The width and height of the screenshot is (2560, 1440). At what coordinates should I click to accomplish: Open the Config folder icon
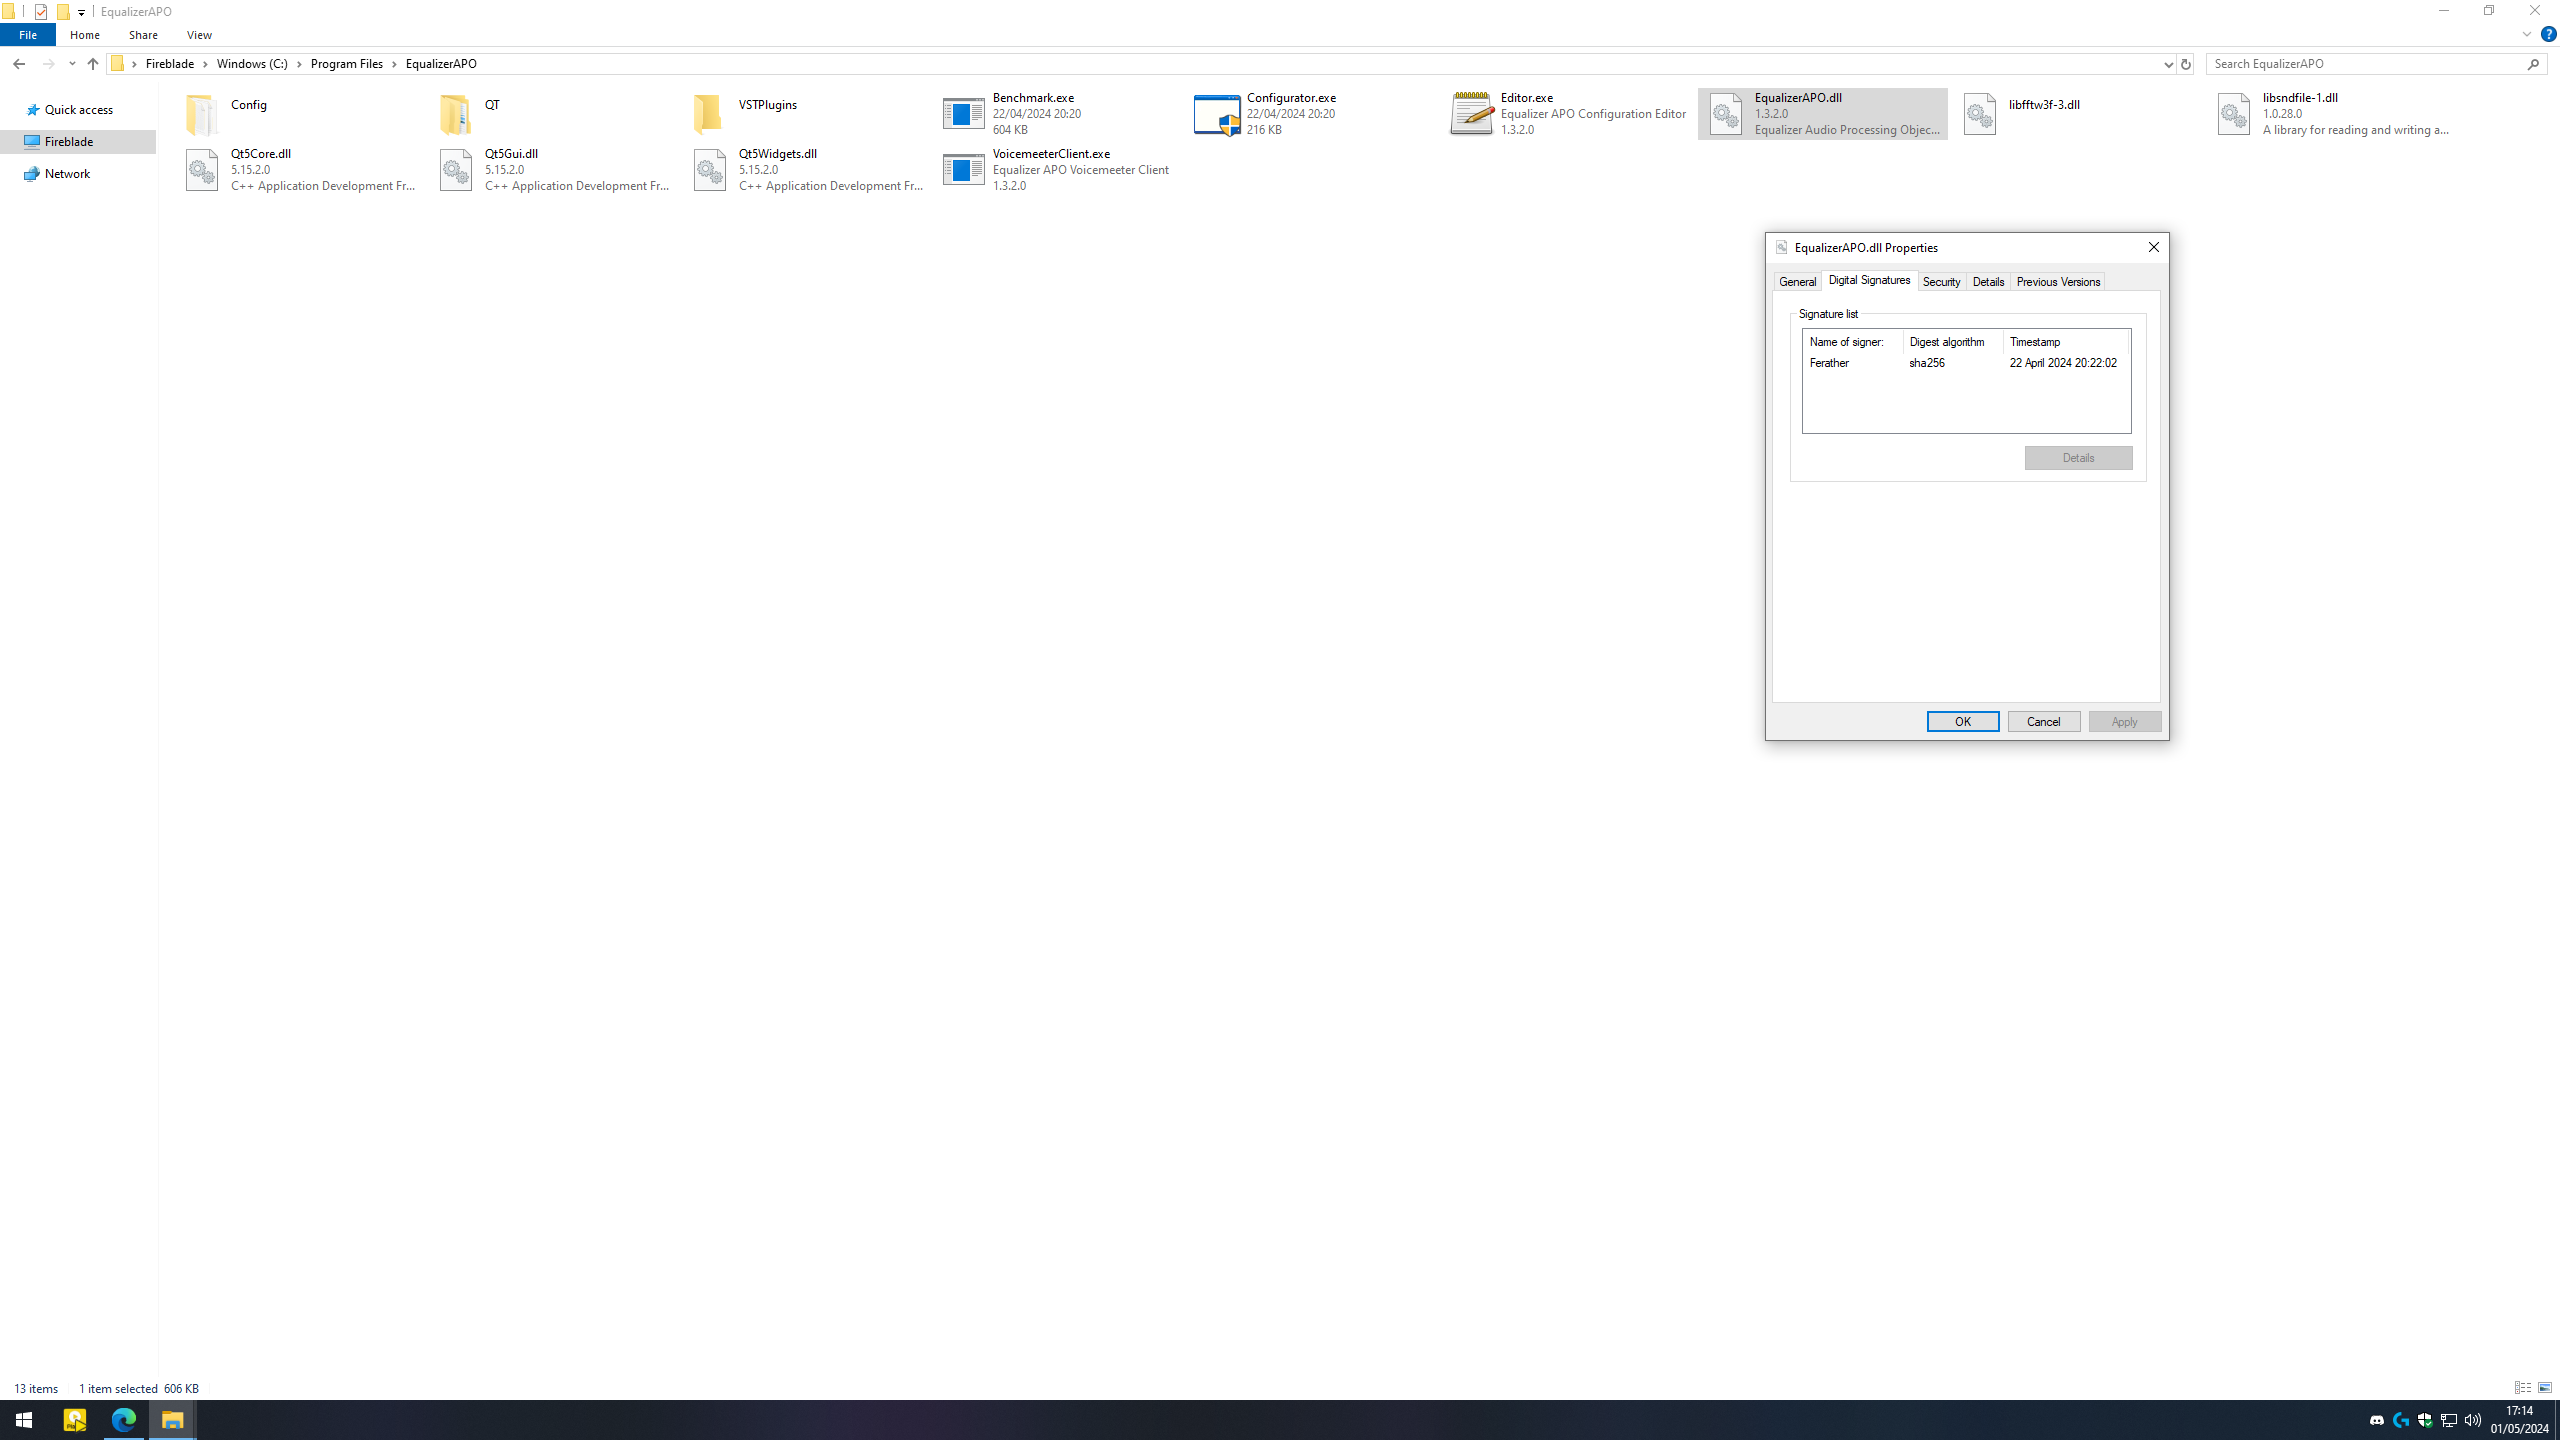coord(201,114)
